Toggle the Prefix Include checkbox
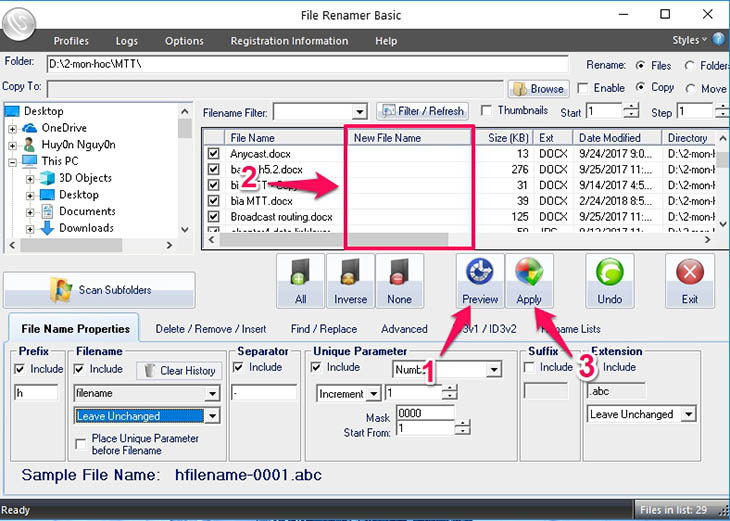Viewport: 730px width, 521px height. pos(20,369)
